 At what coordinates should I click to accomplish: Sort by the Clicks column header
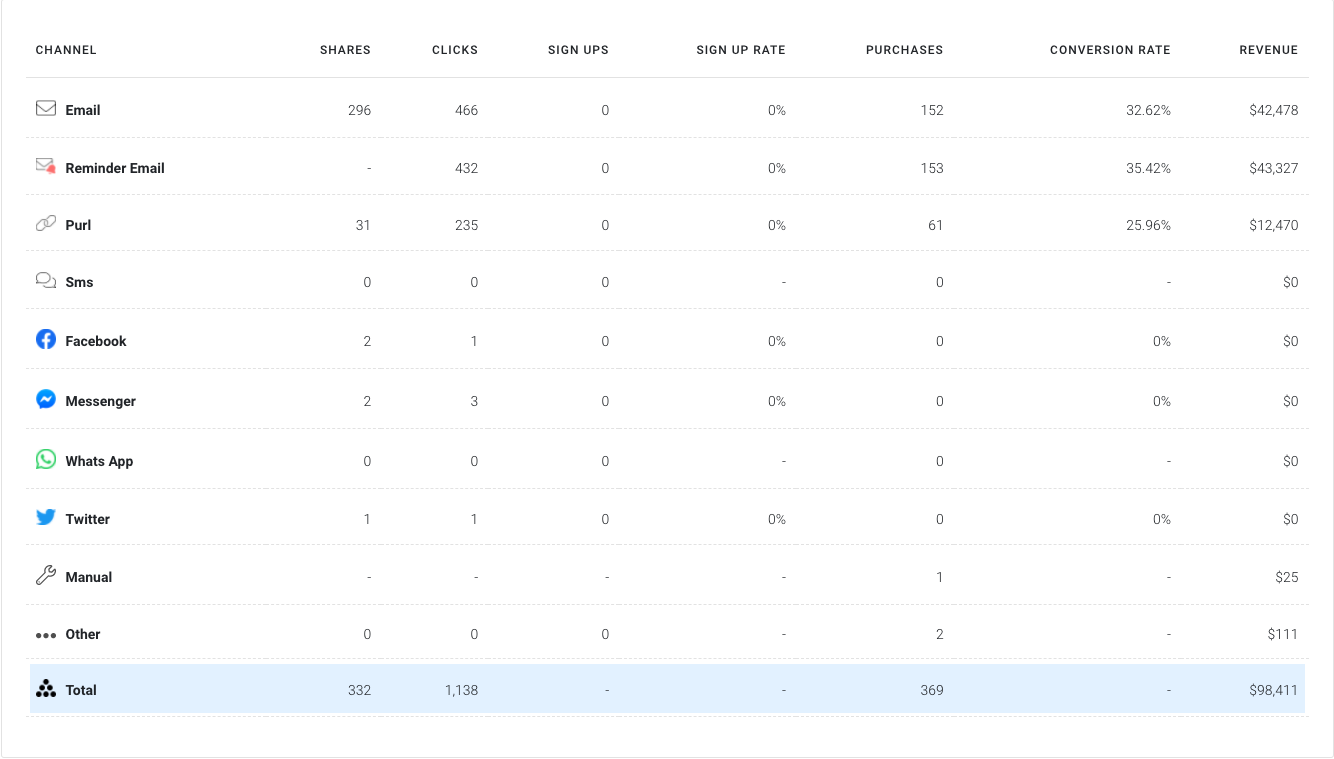[x=455, y=50]
